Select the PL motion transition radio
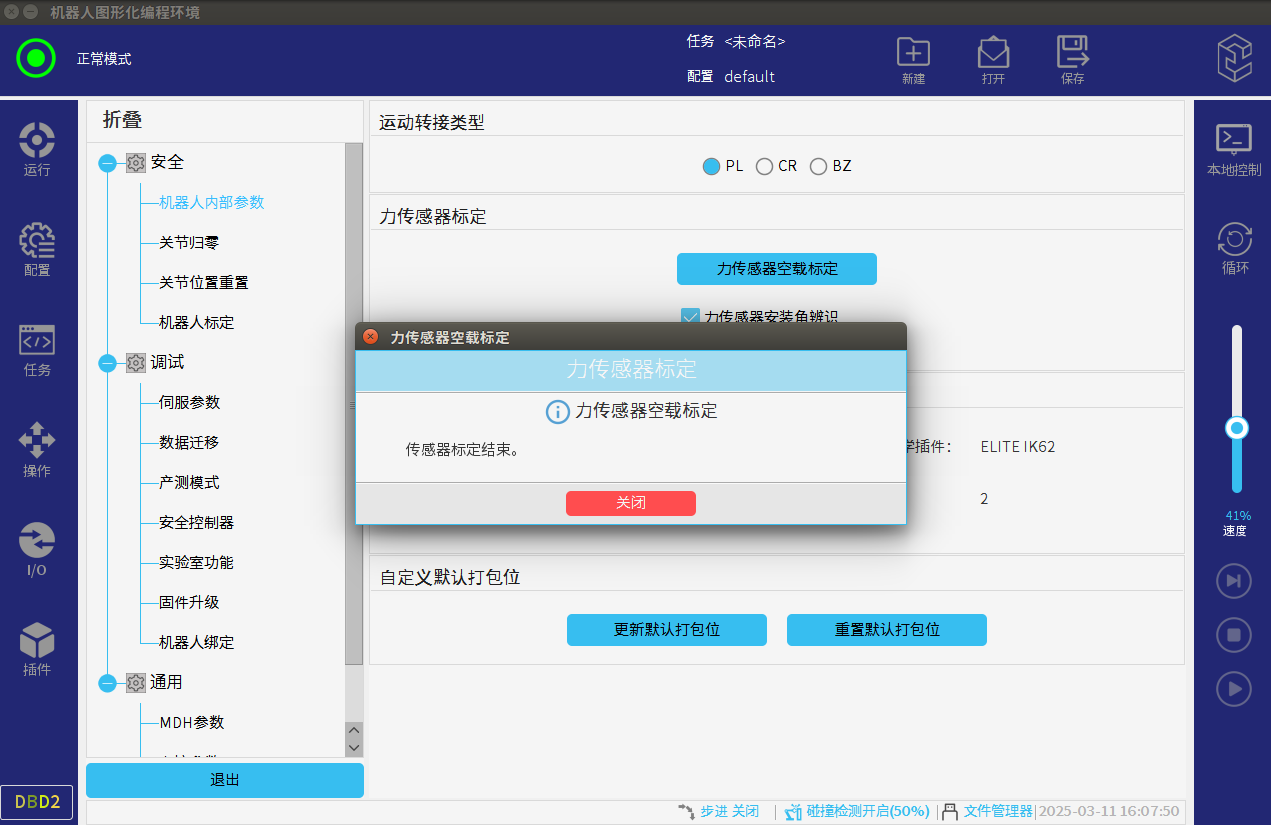The width and height of the screenshot is (1271, 825). [x=712, y=167]
